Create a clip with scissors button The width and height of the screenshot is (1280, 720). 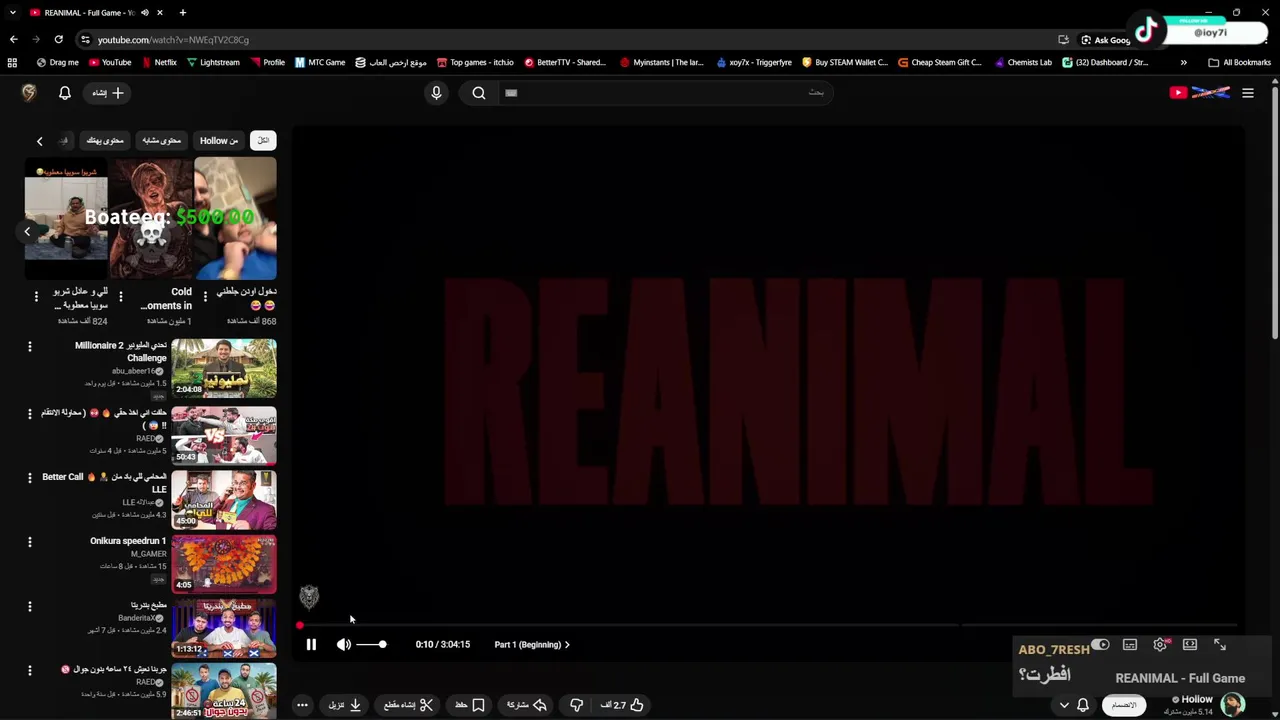409,705
